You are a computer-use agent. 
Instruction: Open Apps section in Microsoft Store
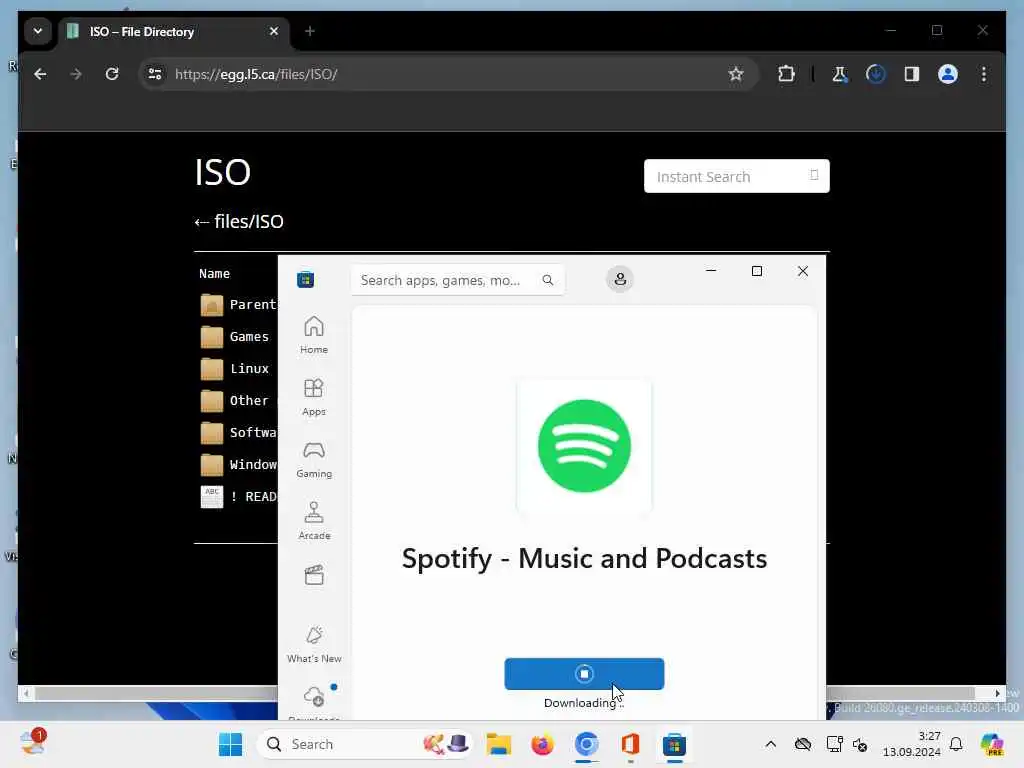pyautogui.click(x=314, y=396)
